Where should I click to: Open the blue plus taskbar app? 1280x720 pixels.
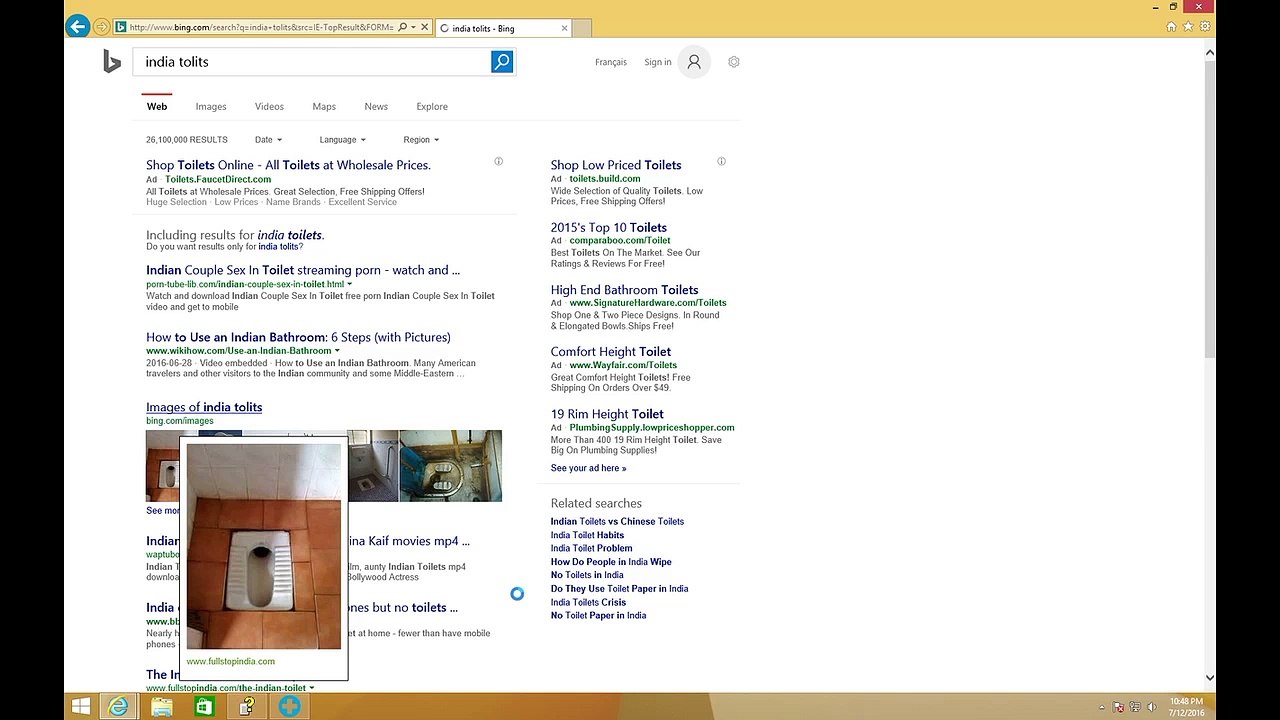point(290,707)
